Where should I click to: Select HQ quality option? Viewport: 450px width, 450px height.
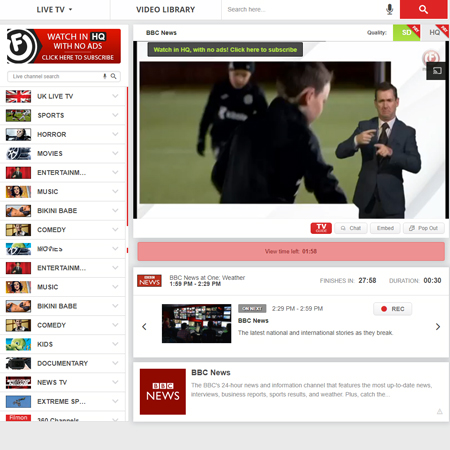(435, 33)
